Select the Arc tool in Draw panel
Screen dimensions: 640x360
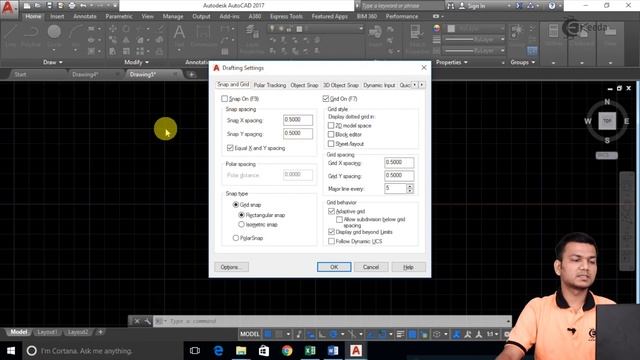76,36
